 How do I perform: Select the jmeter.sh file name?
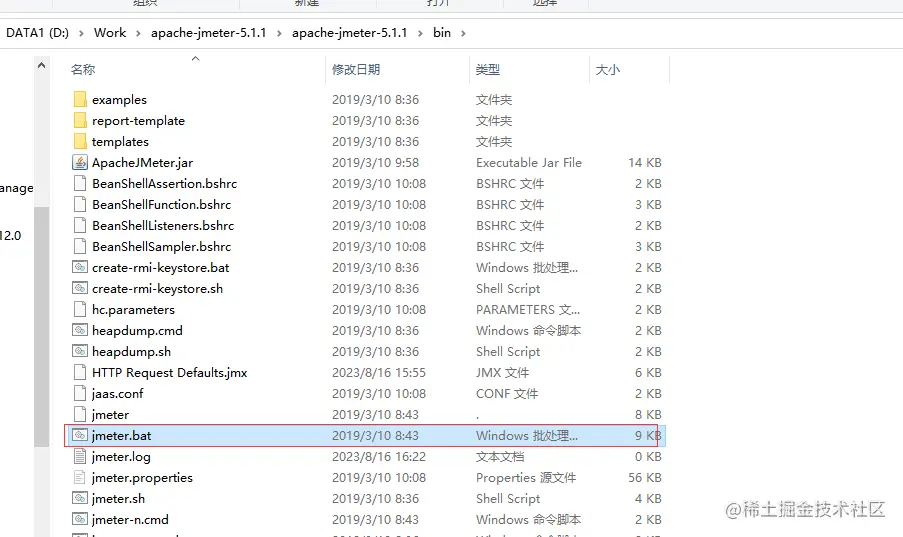point(118,499)
